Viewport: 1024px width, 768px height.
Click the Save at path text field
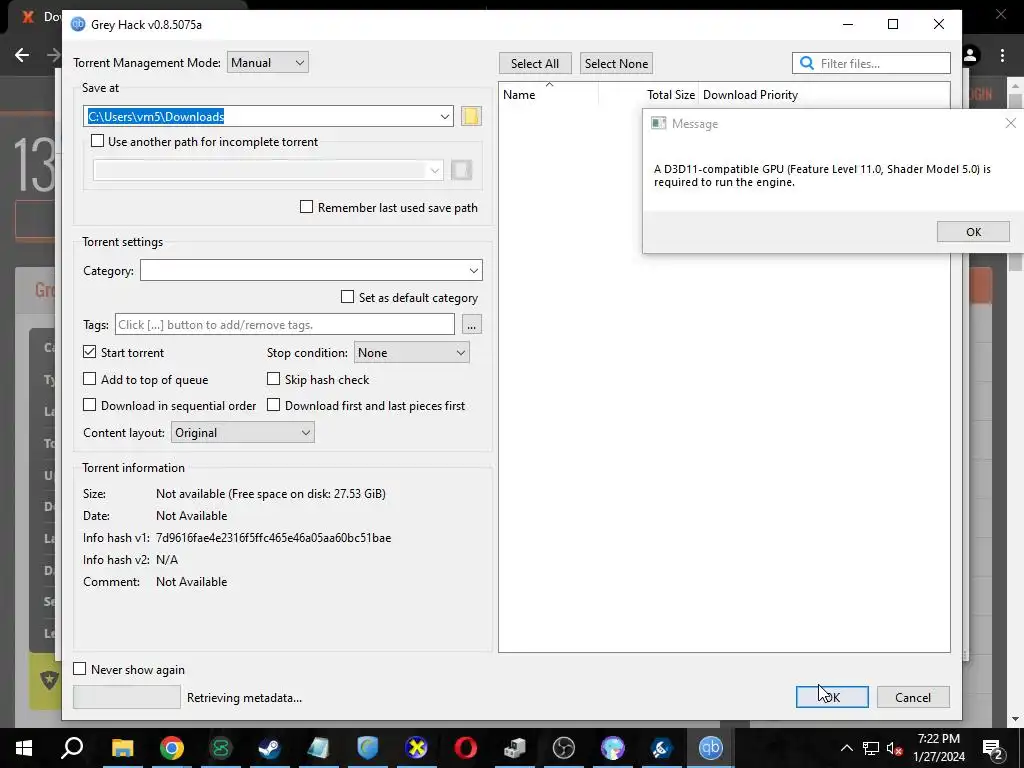(x=261, y=116)
